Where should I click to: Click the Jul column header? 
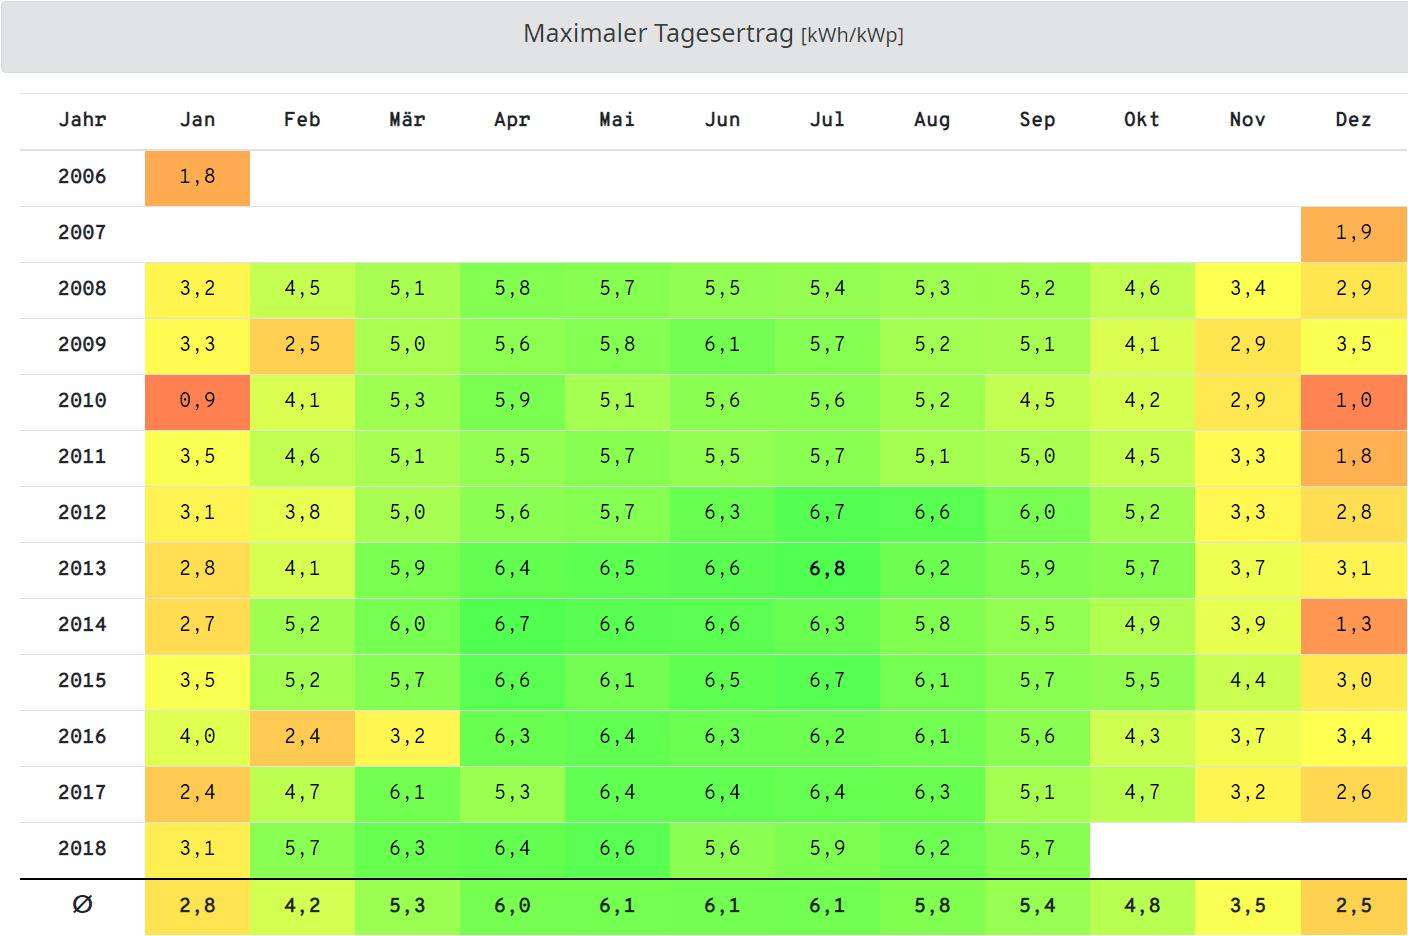[x=827, y=120]
